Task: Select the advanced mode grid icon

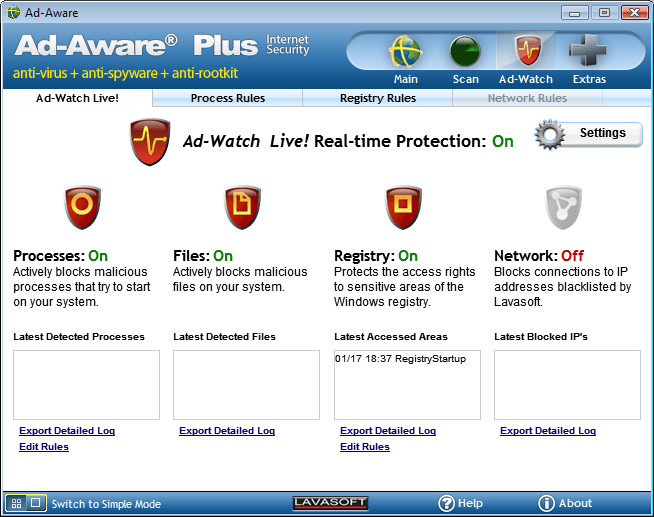Action: [16, 503]
